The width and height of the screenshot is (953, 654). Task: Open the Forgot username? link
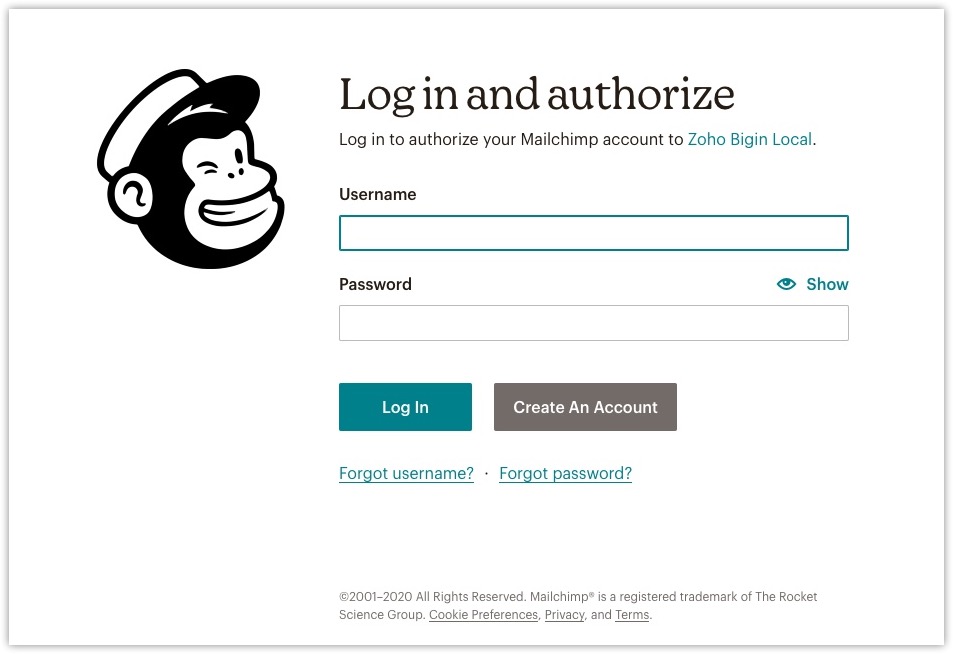pos(406,474)
